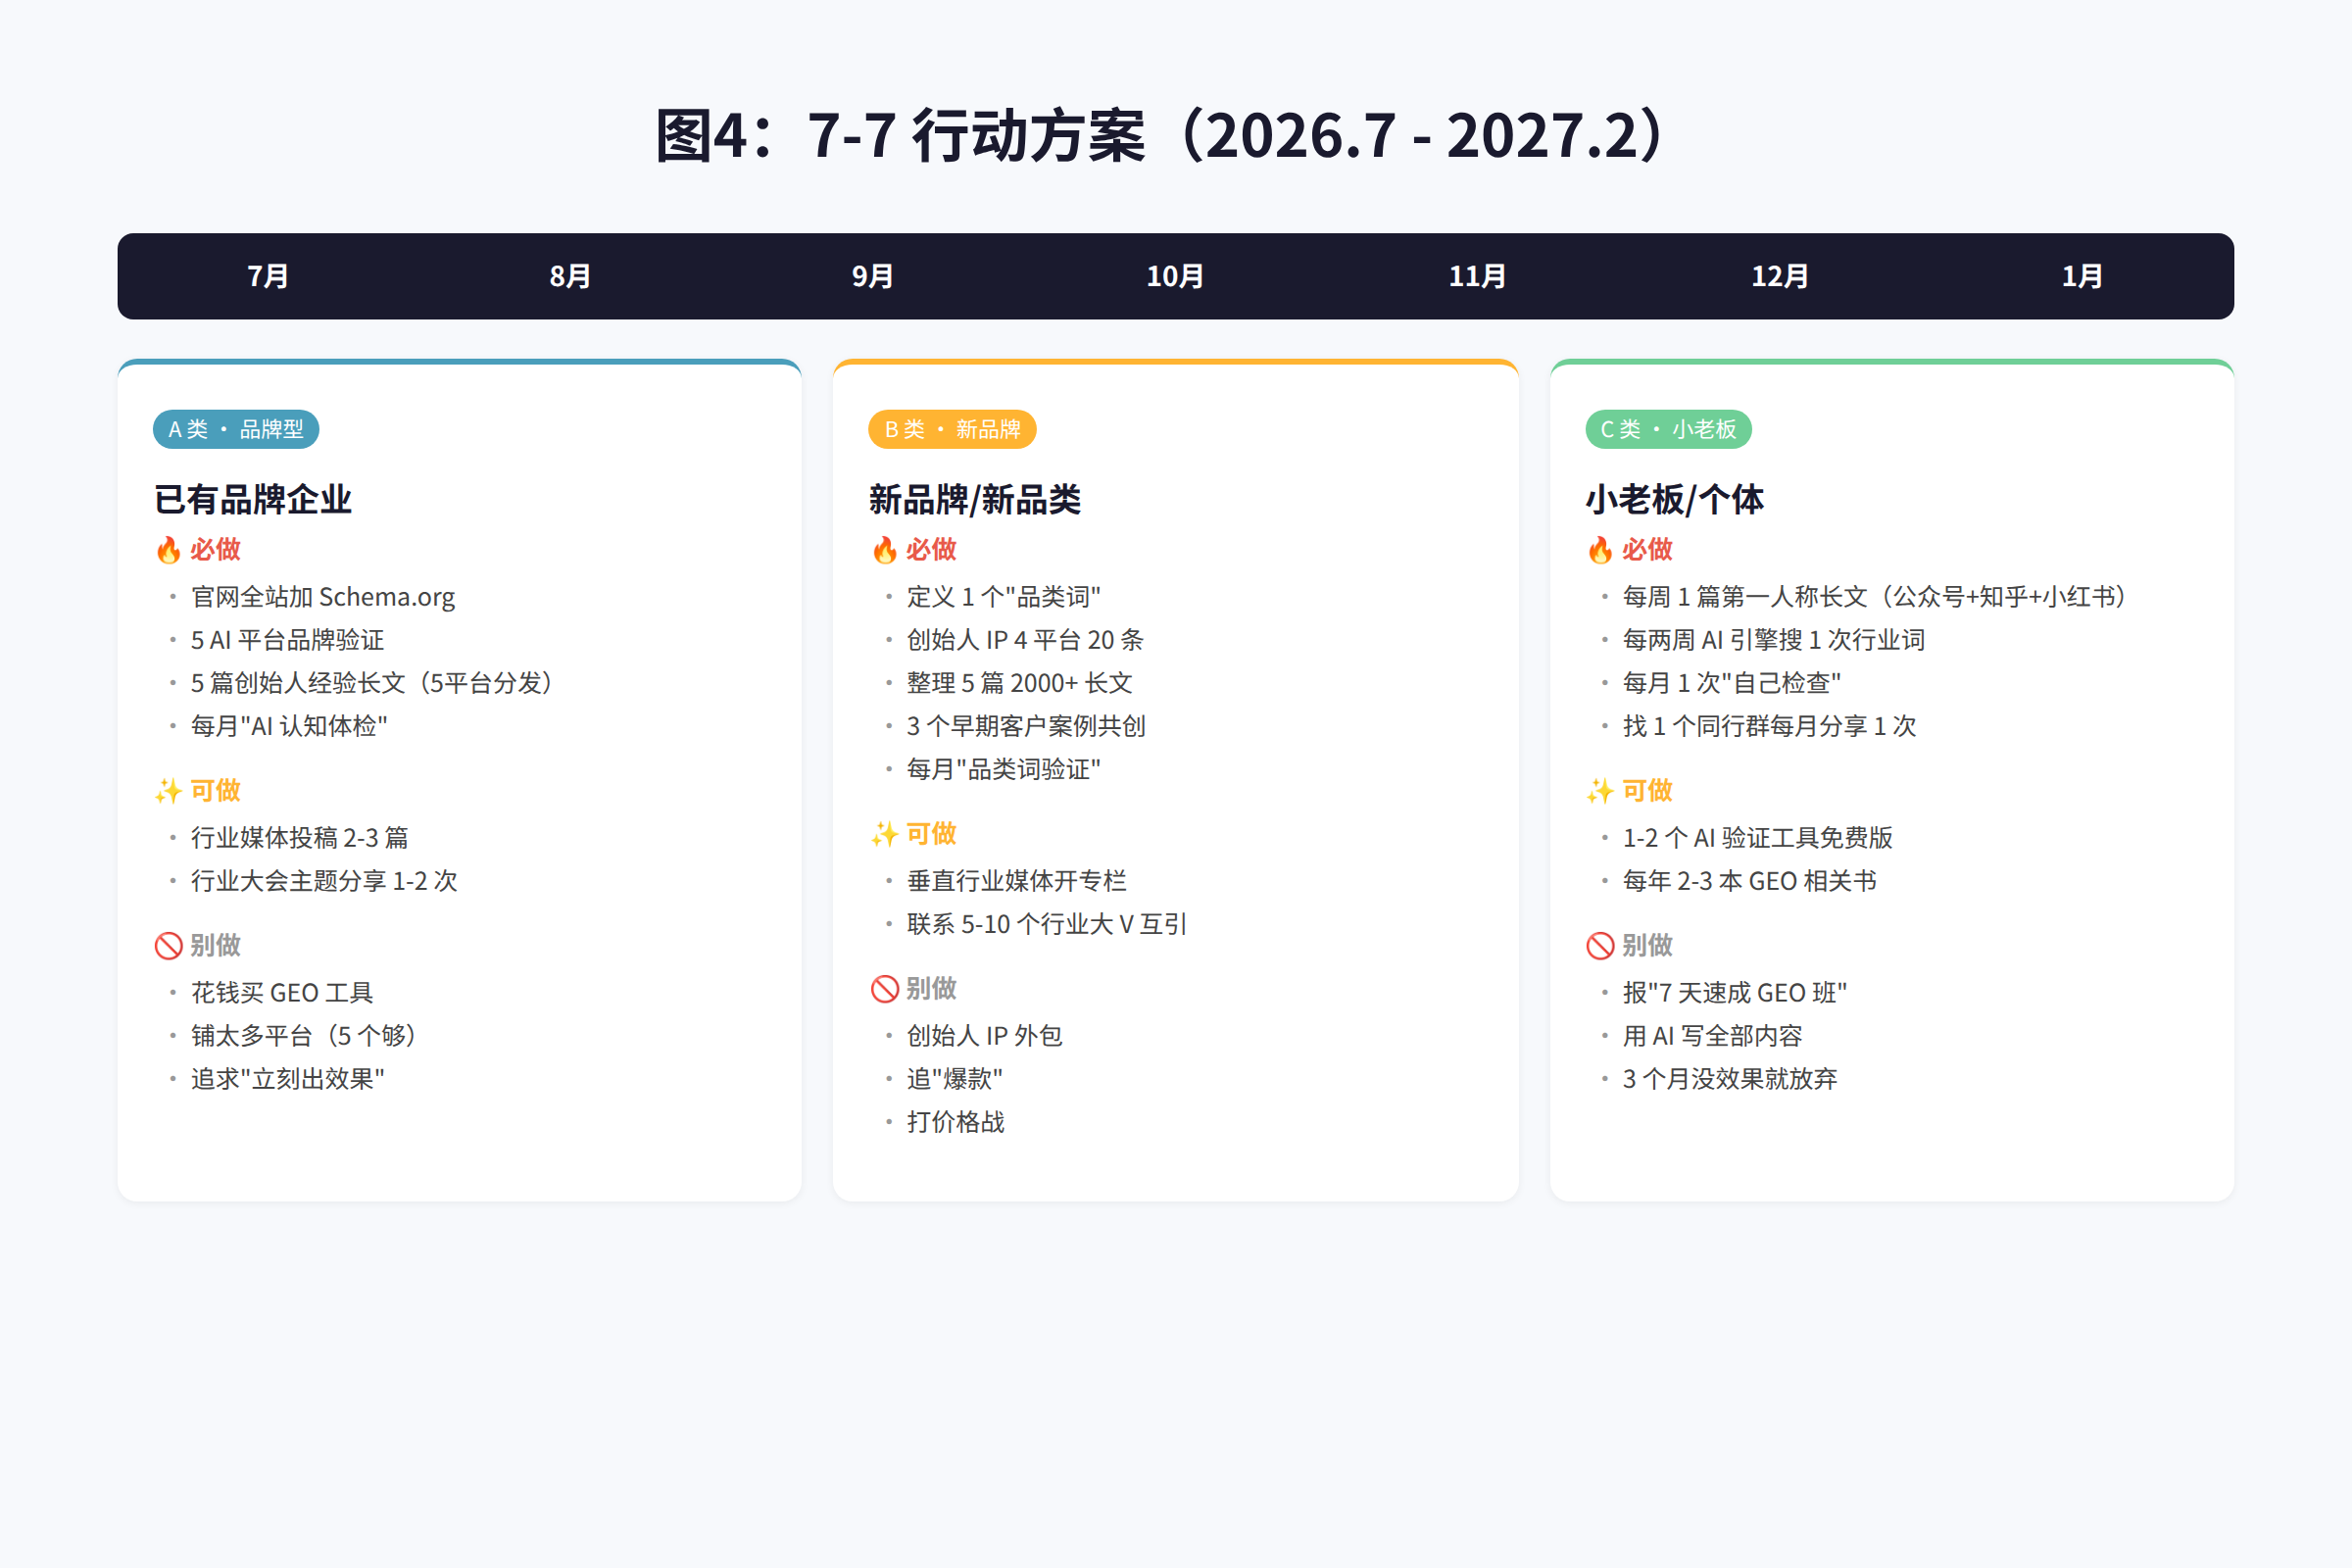2352x1568 pixels.
Task: Click the item 每两周 AI 引擎搜 1 次行业词
Action: tap(1774, 640)
